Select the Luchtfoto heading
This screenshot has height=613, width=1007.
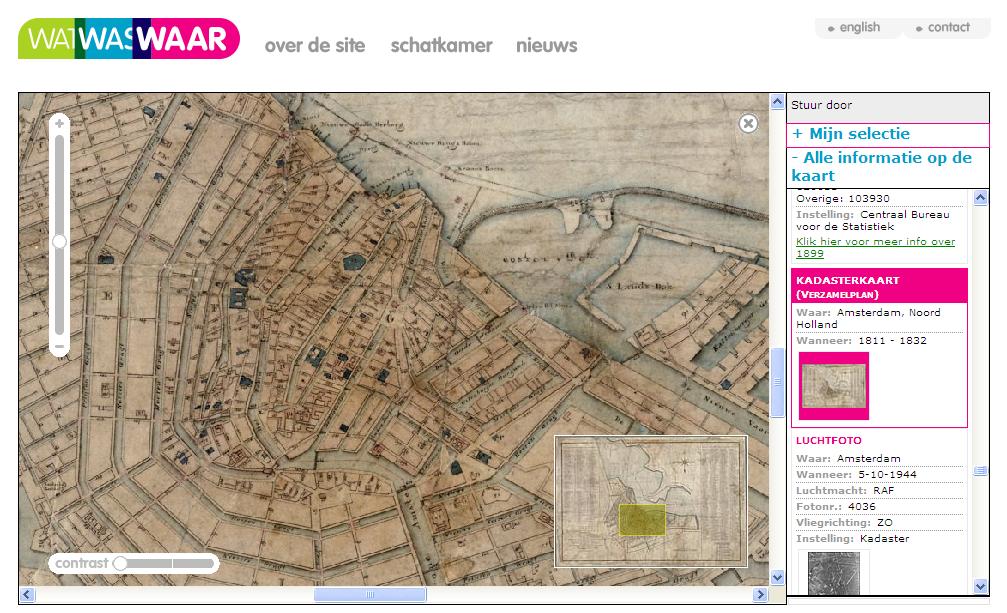coord(828,440)
